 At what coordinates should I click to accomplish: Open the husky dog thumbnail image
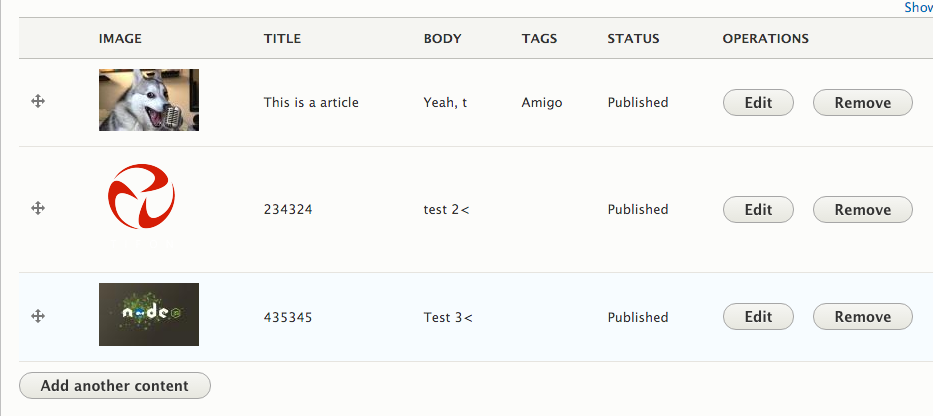pos(149,100)
